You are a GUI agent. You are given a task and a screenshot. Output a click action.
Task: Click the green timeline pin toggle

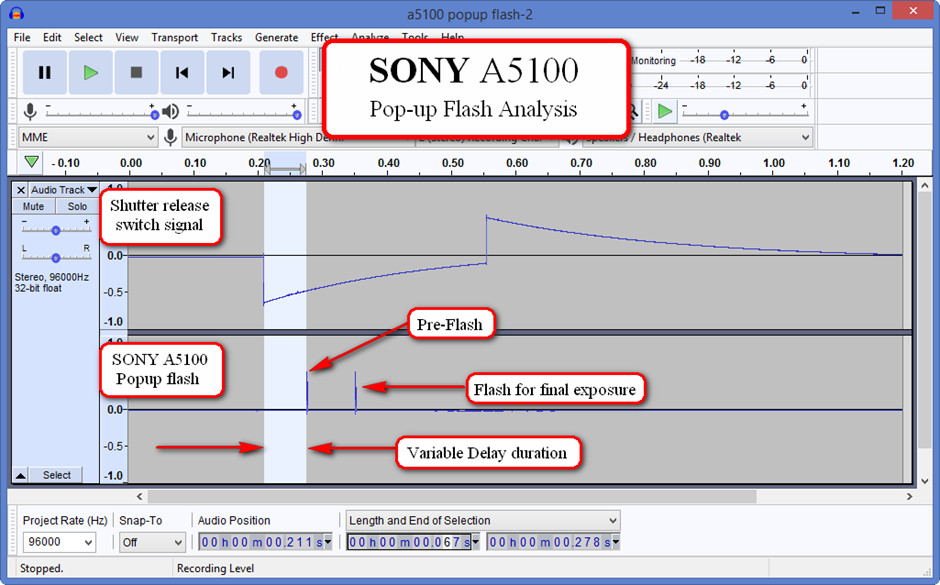coord(31,161)
